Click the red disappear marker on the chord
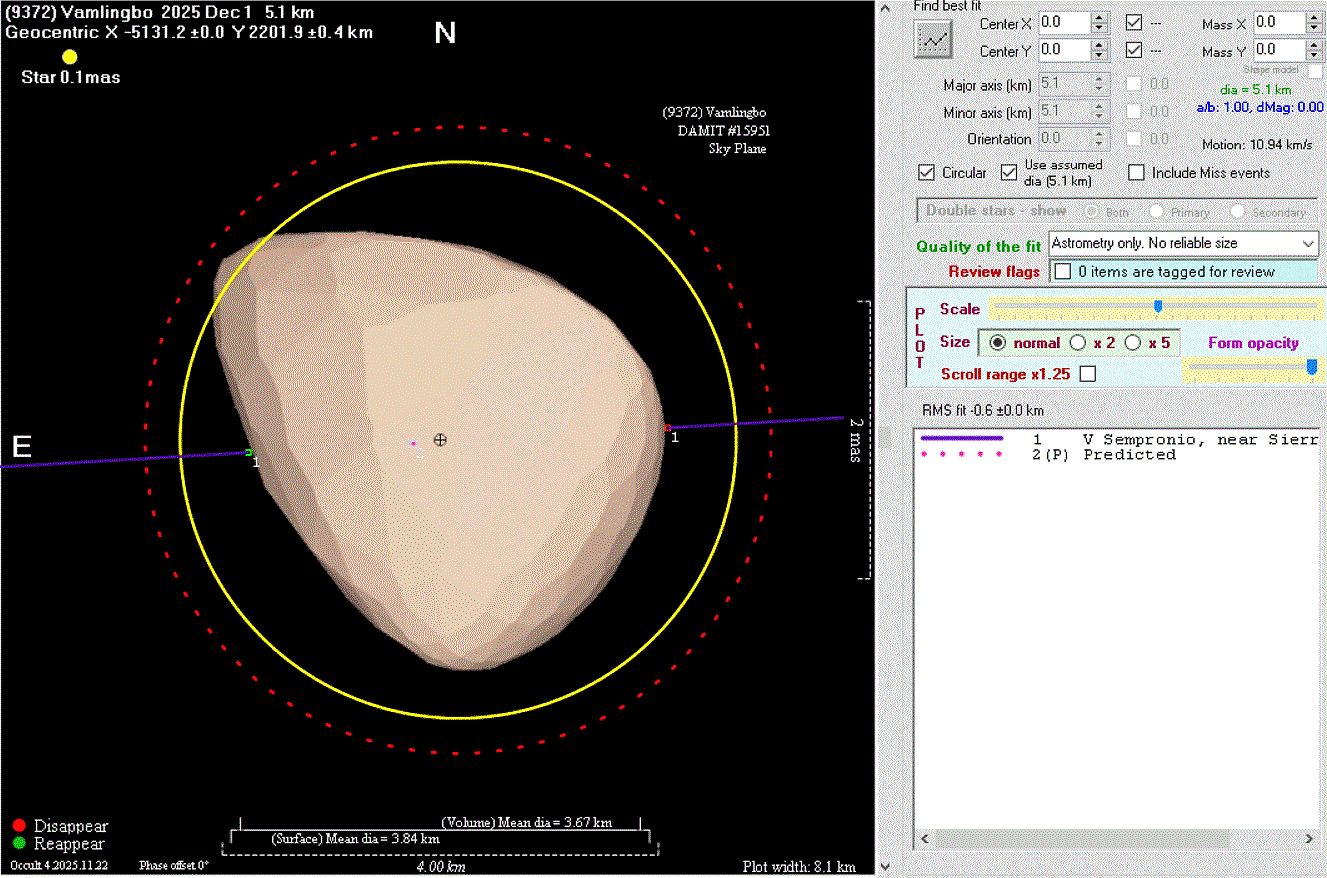 point(668,428)
